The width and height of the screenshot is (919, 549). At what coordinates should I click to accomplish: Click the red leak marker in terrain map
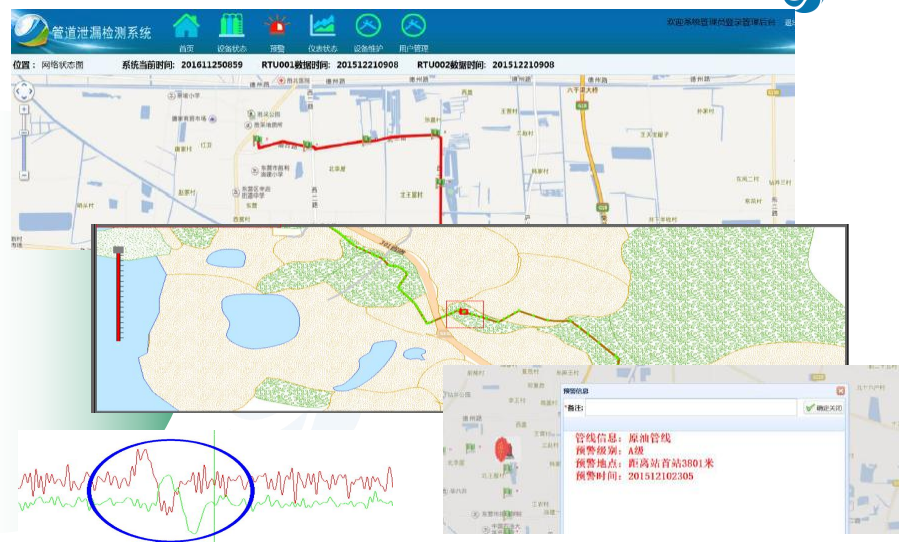pyautogui.click(x=463, y=311)
